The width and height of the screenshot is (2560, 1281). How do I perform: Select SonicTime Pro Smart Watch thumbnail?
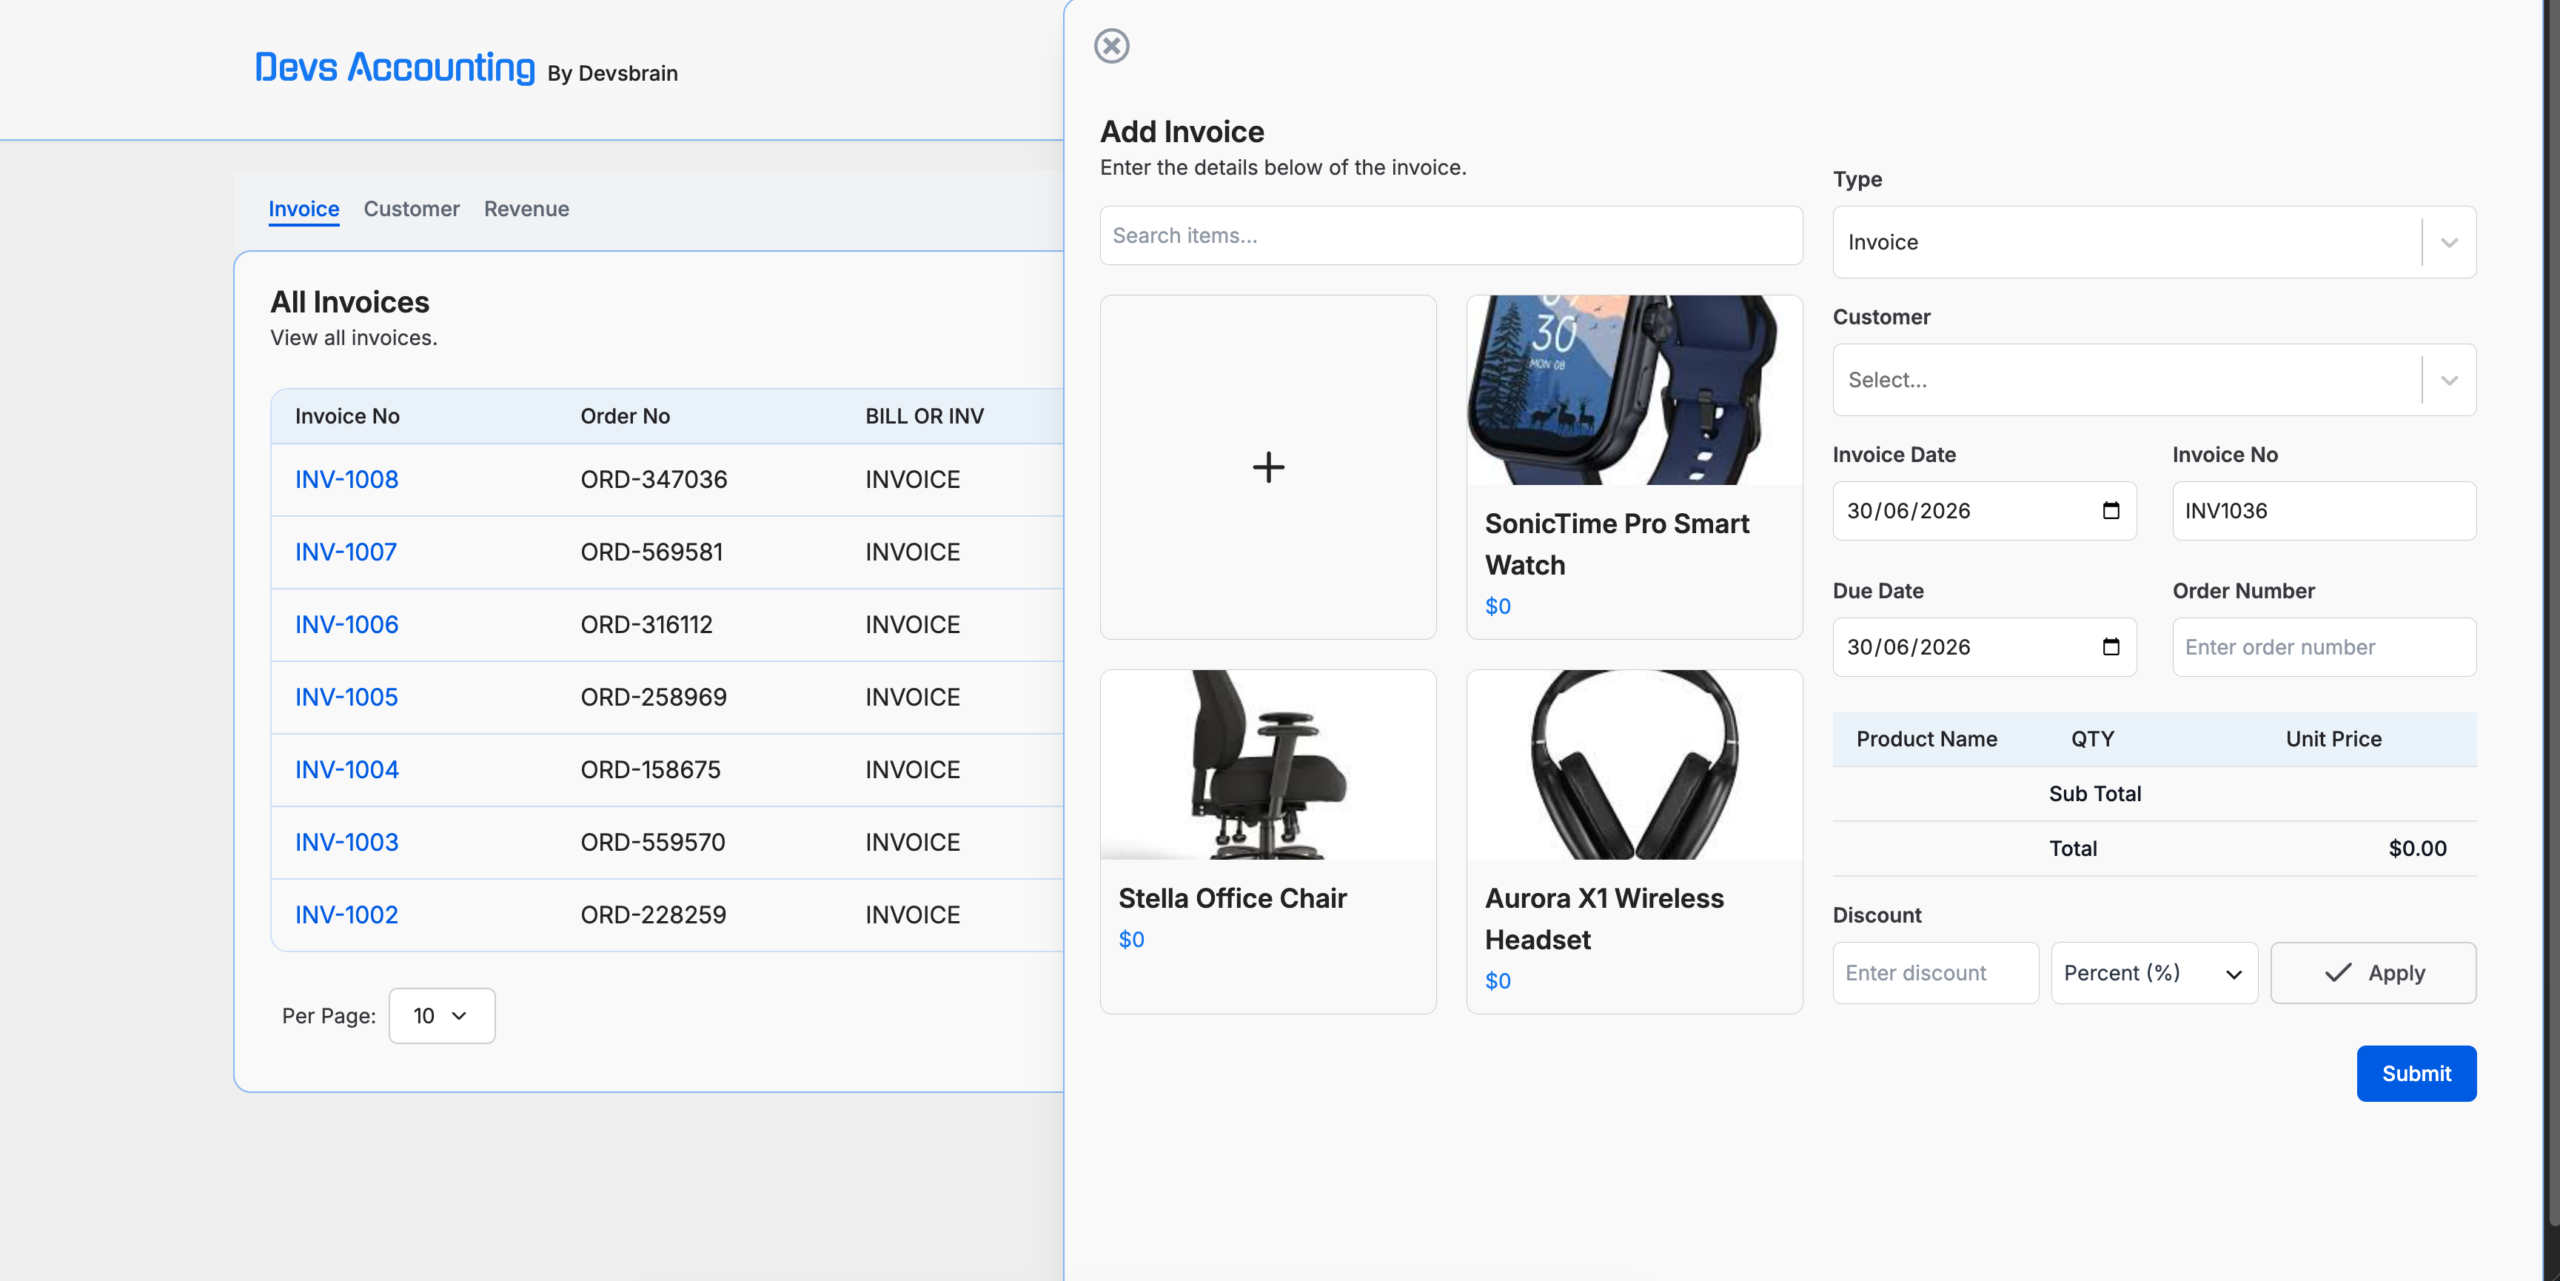coord(1634,390)
